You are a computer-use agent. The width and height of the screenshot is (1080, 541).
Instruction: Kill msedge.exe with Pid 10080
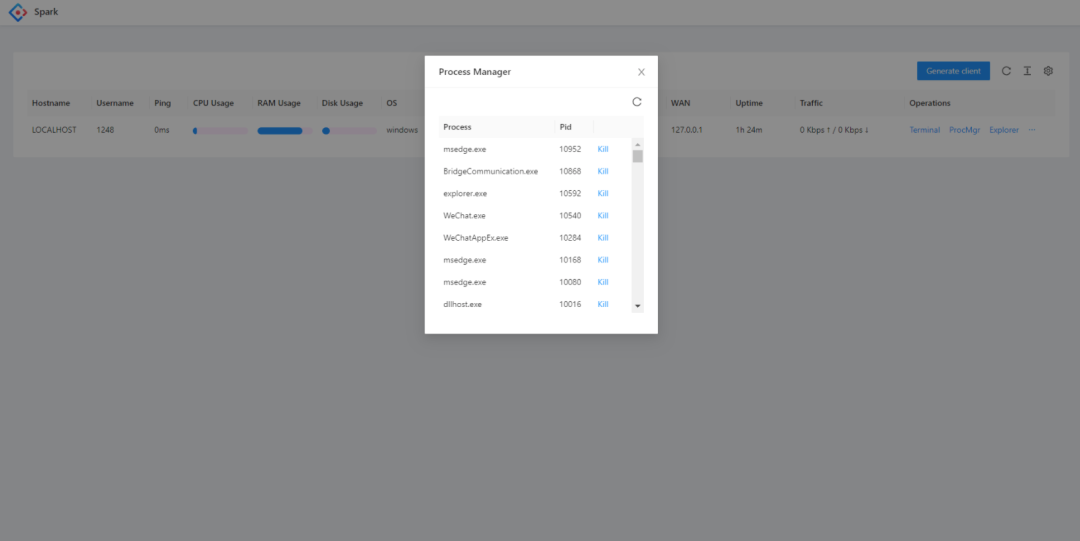pyautogui.click(x=603, y=282)
